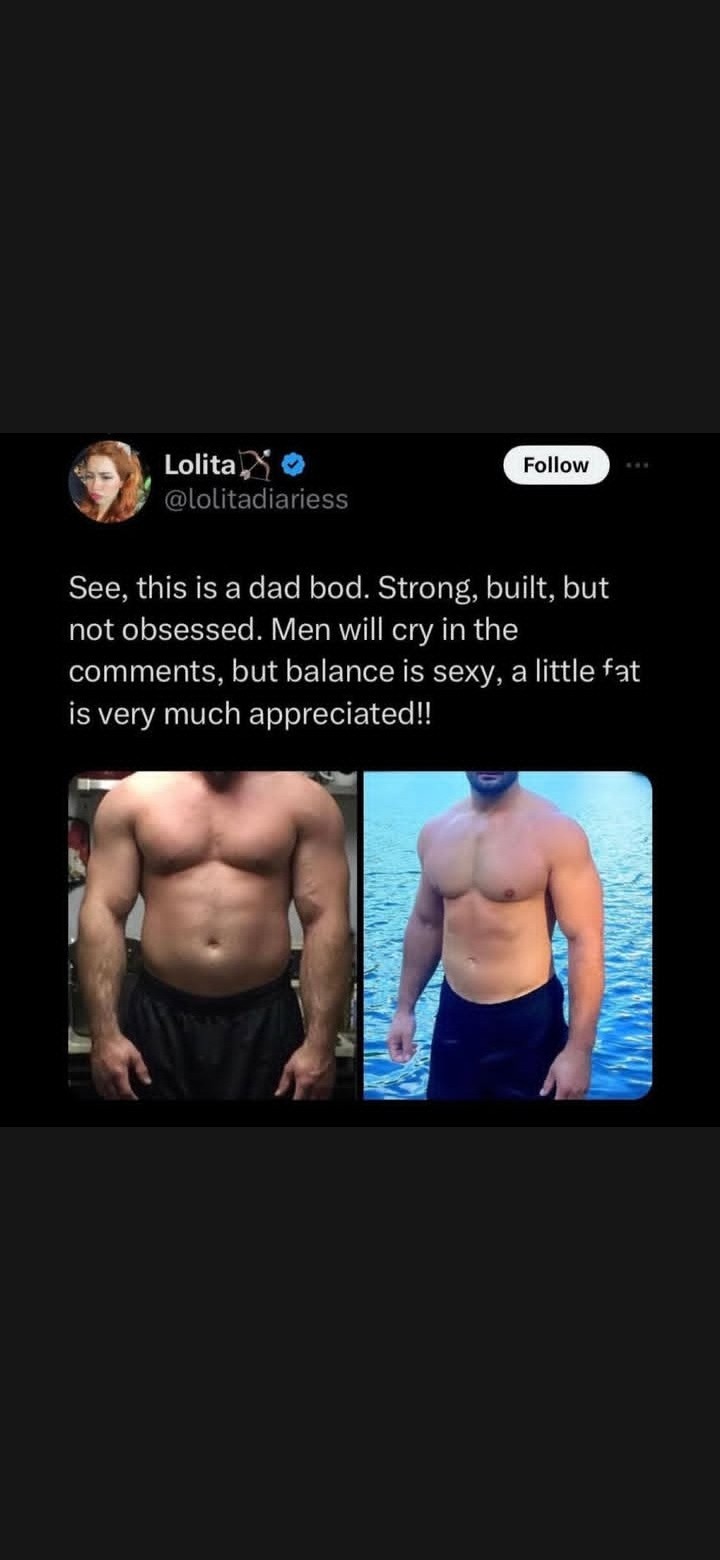Tap Lolita's round profile avatar
The image size is (720, 1560).
[x=109, y=481]
